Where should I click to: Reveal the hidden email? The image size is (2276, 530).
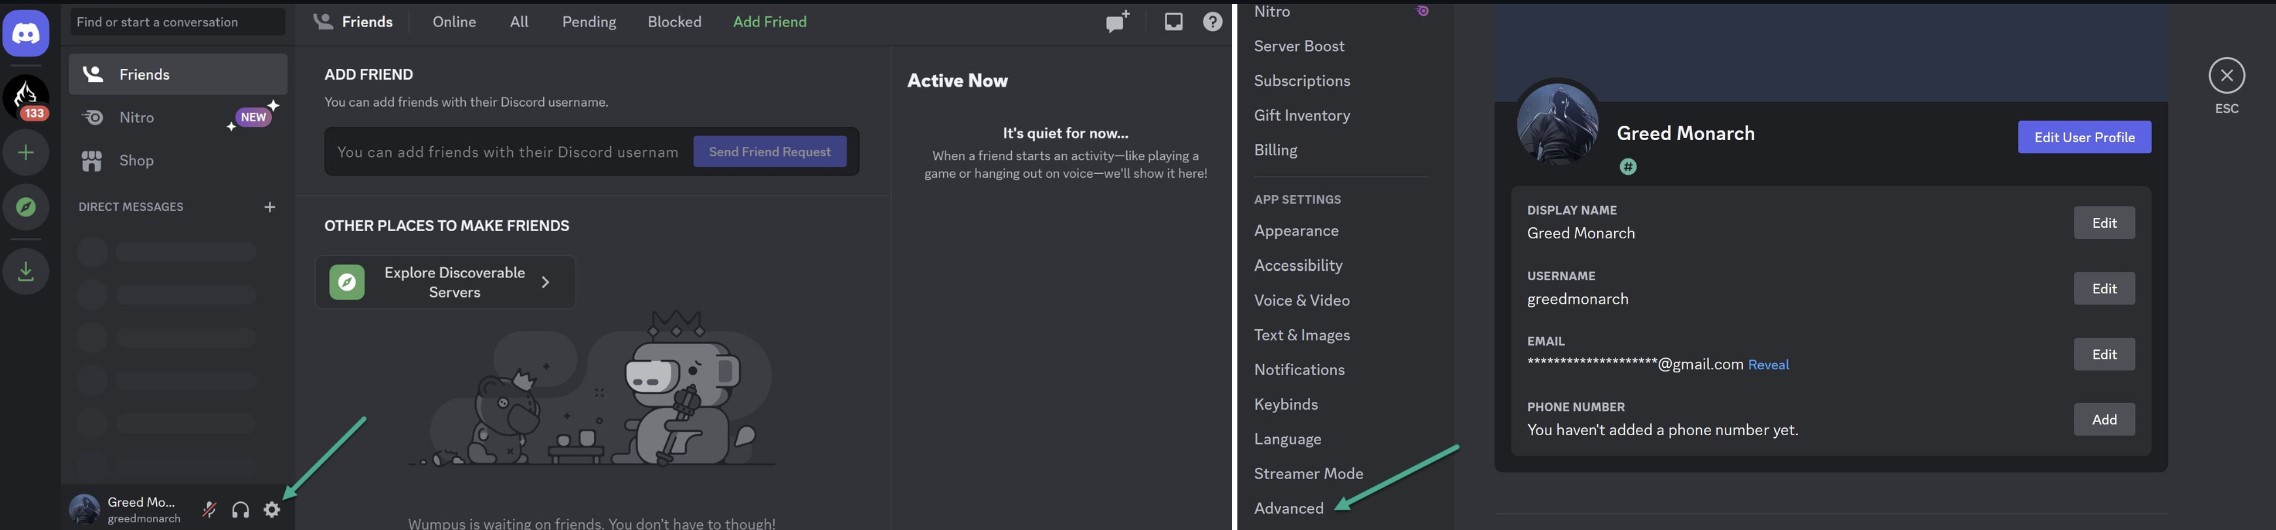(1768, 365)
